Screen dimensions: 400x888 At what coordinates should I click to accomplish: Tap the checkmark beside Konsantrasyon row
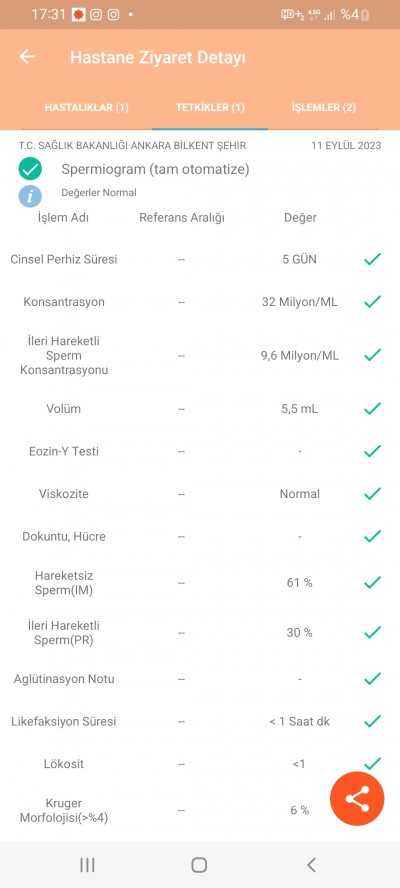click(372, 302)
